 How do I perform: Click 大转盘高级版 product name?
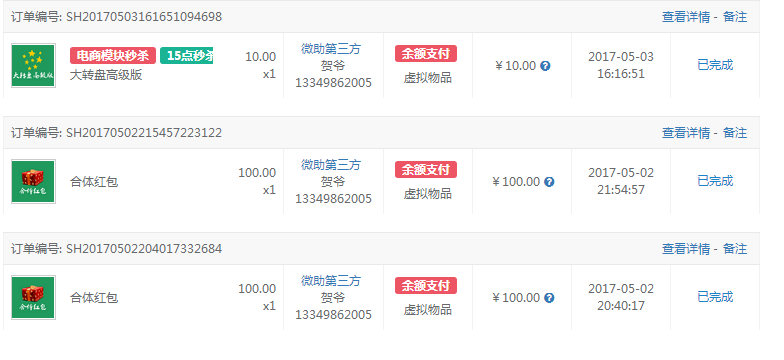pyautogui.click(x=106, y=75)
